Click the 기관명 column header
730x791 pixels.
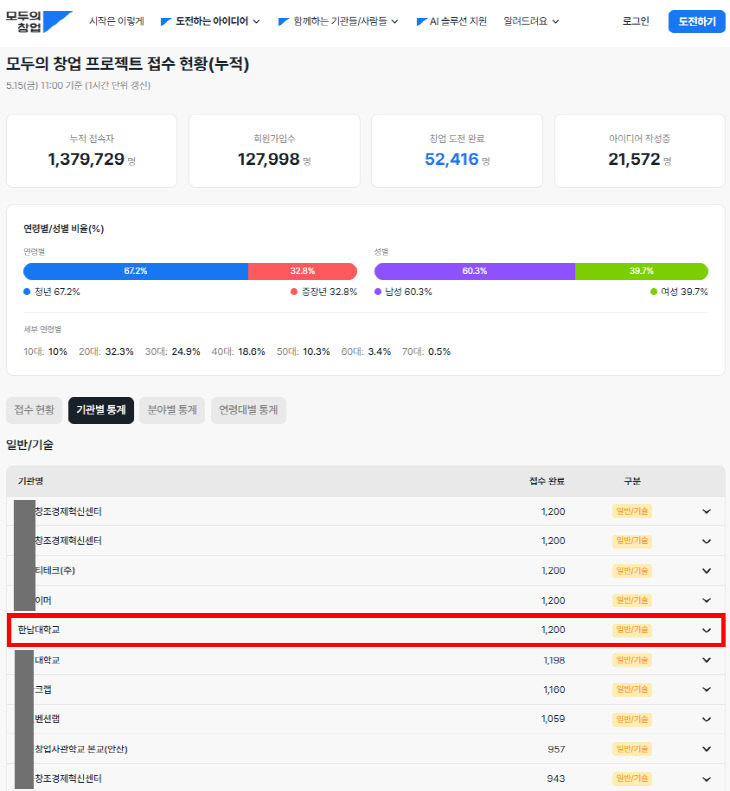coord(30,481)
